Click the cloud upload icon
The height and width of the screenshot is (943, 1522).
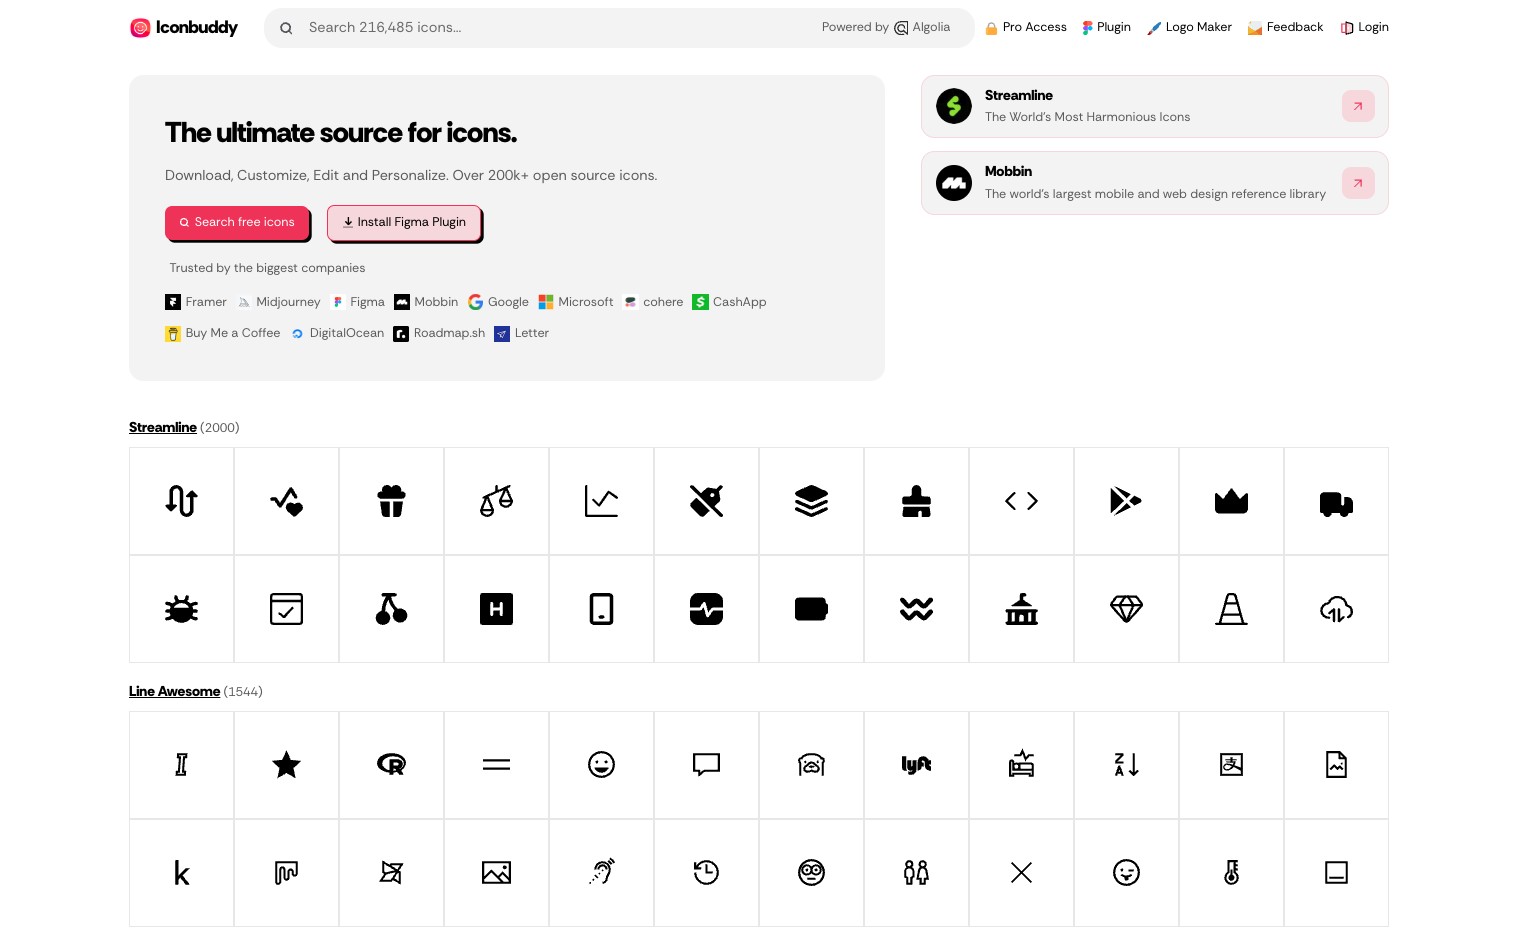[1336, 609]
